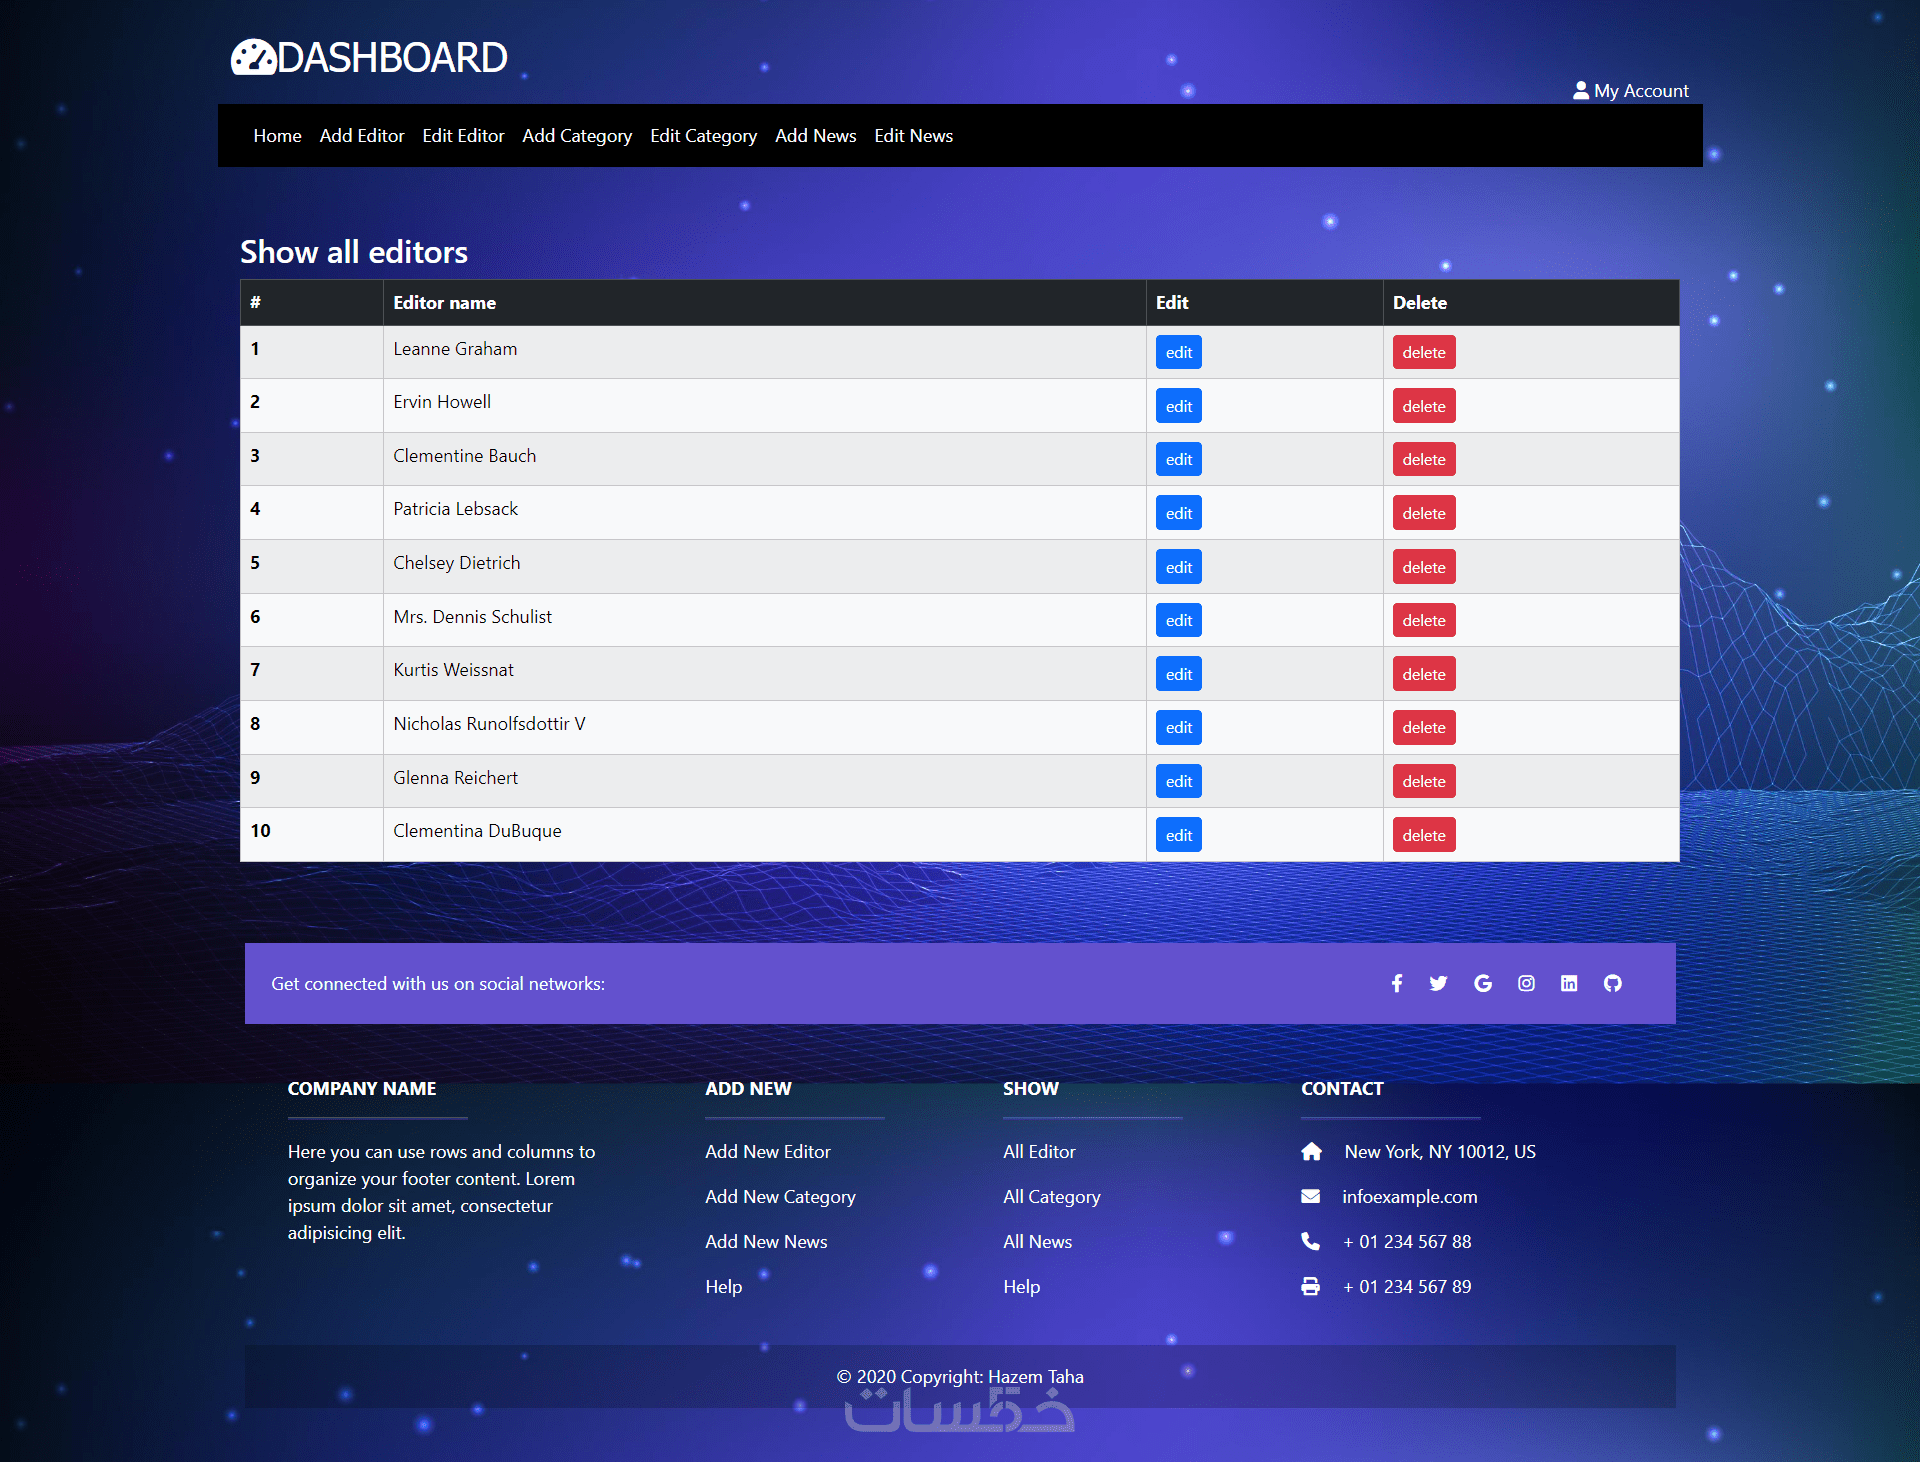1920x1462 pixels.
Task: Open Add New Category footer link
Action: (780, 1196)
